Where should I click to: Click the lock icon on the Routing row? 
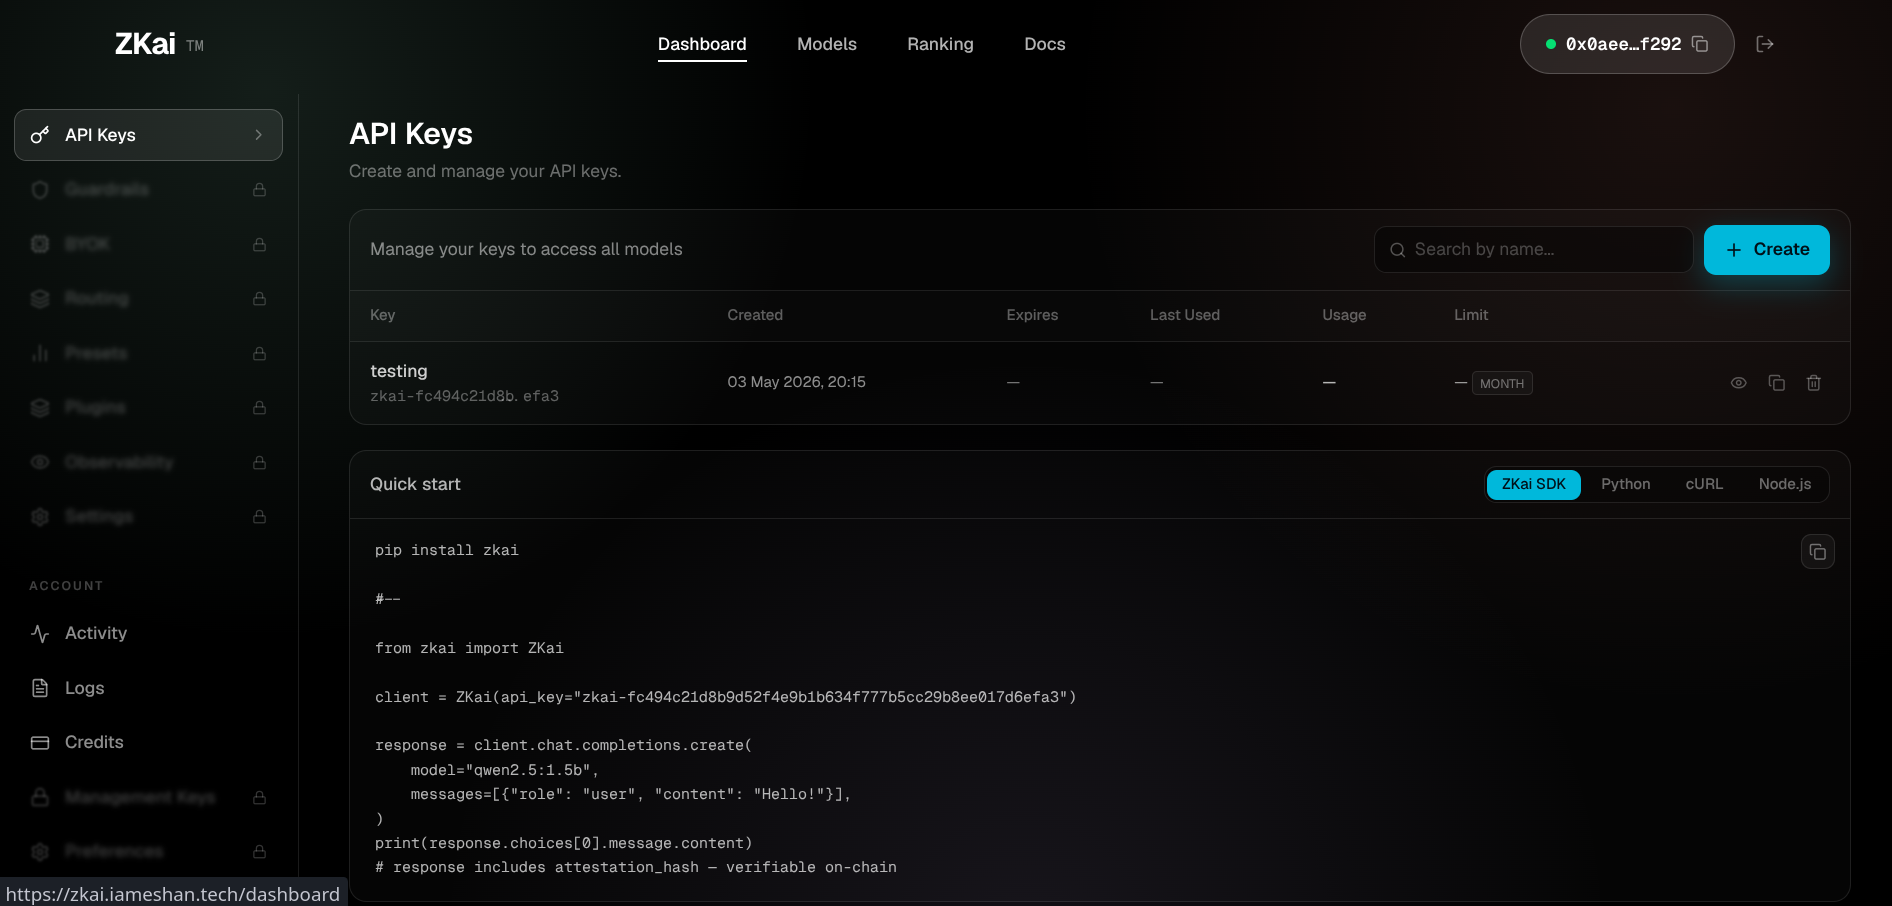259,298
